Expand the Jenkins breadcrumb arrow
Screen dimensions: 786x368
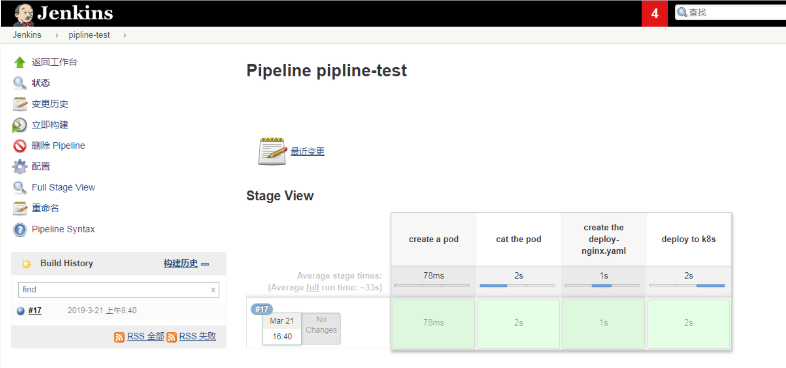[57, 36]
